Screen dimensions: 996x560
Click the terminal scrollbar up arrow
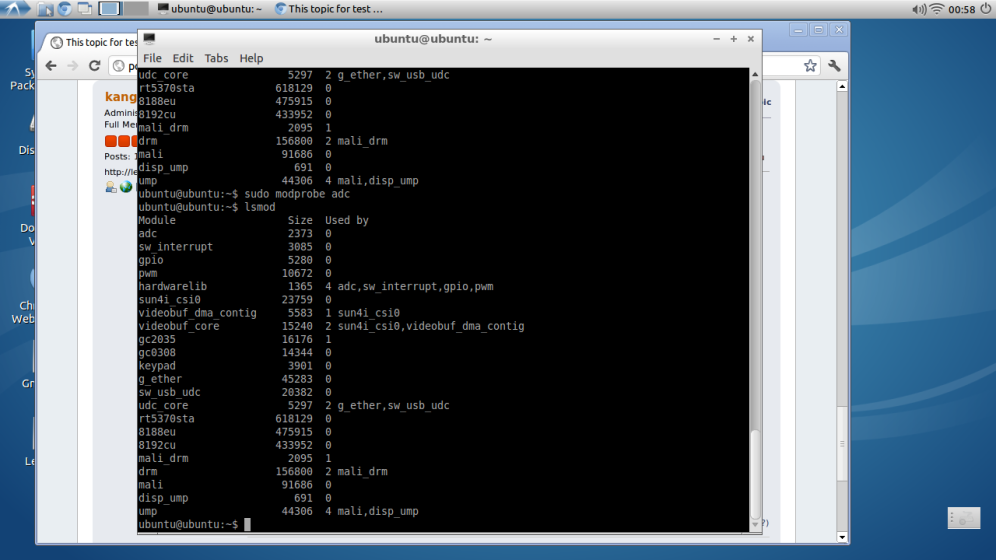pyautogui.click(x=755, y=74)
